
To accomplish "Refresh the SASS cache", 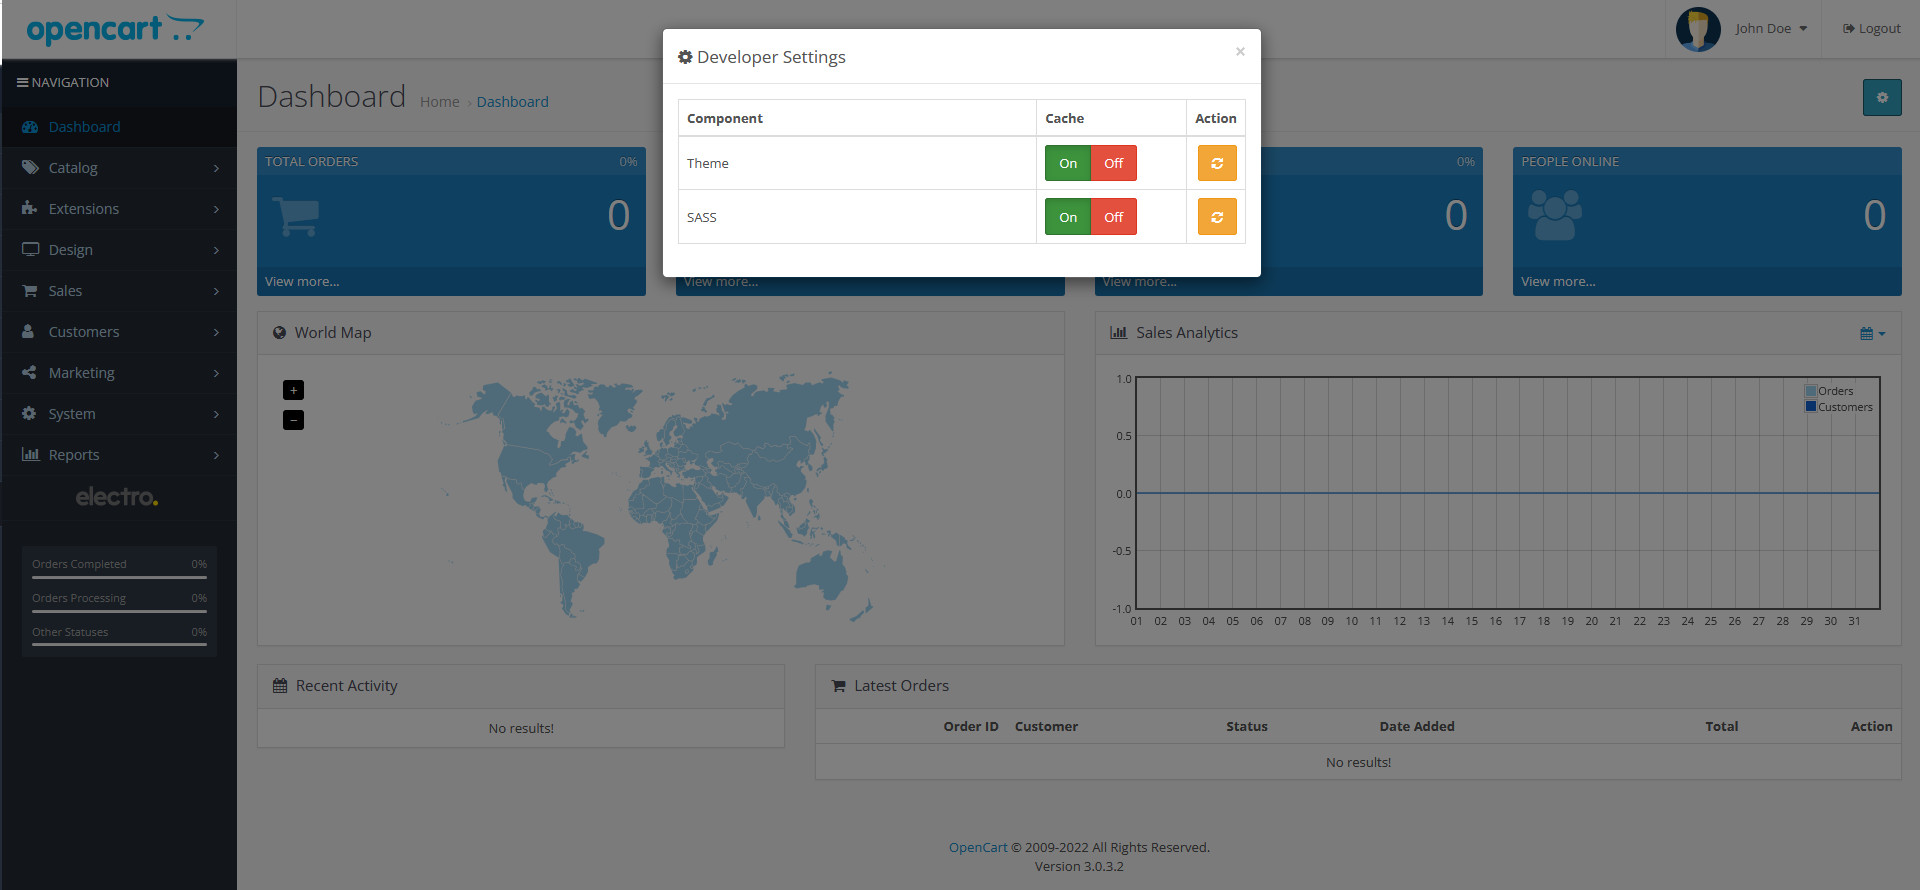I will (1217, 217).
